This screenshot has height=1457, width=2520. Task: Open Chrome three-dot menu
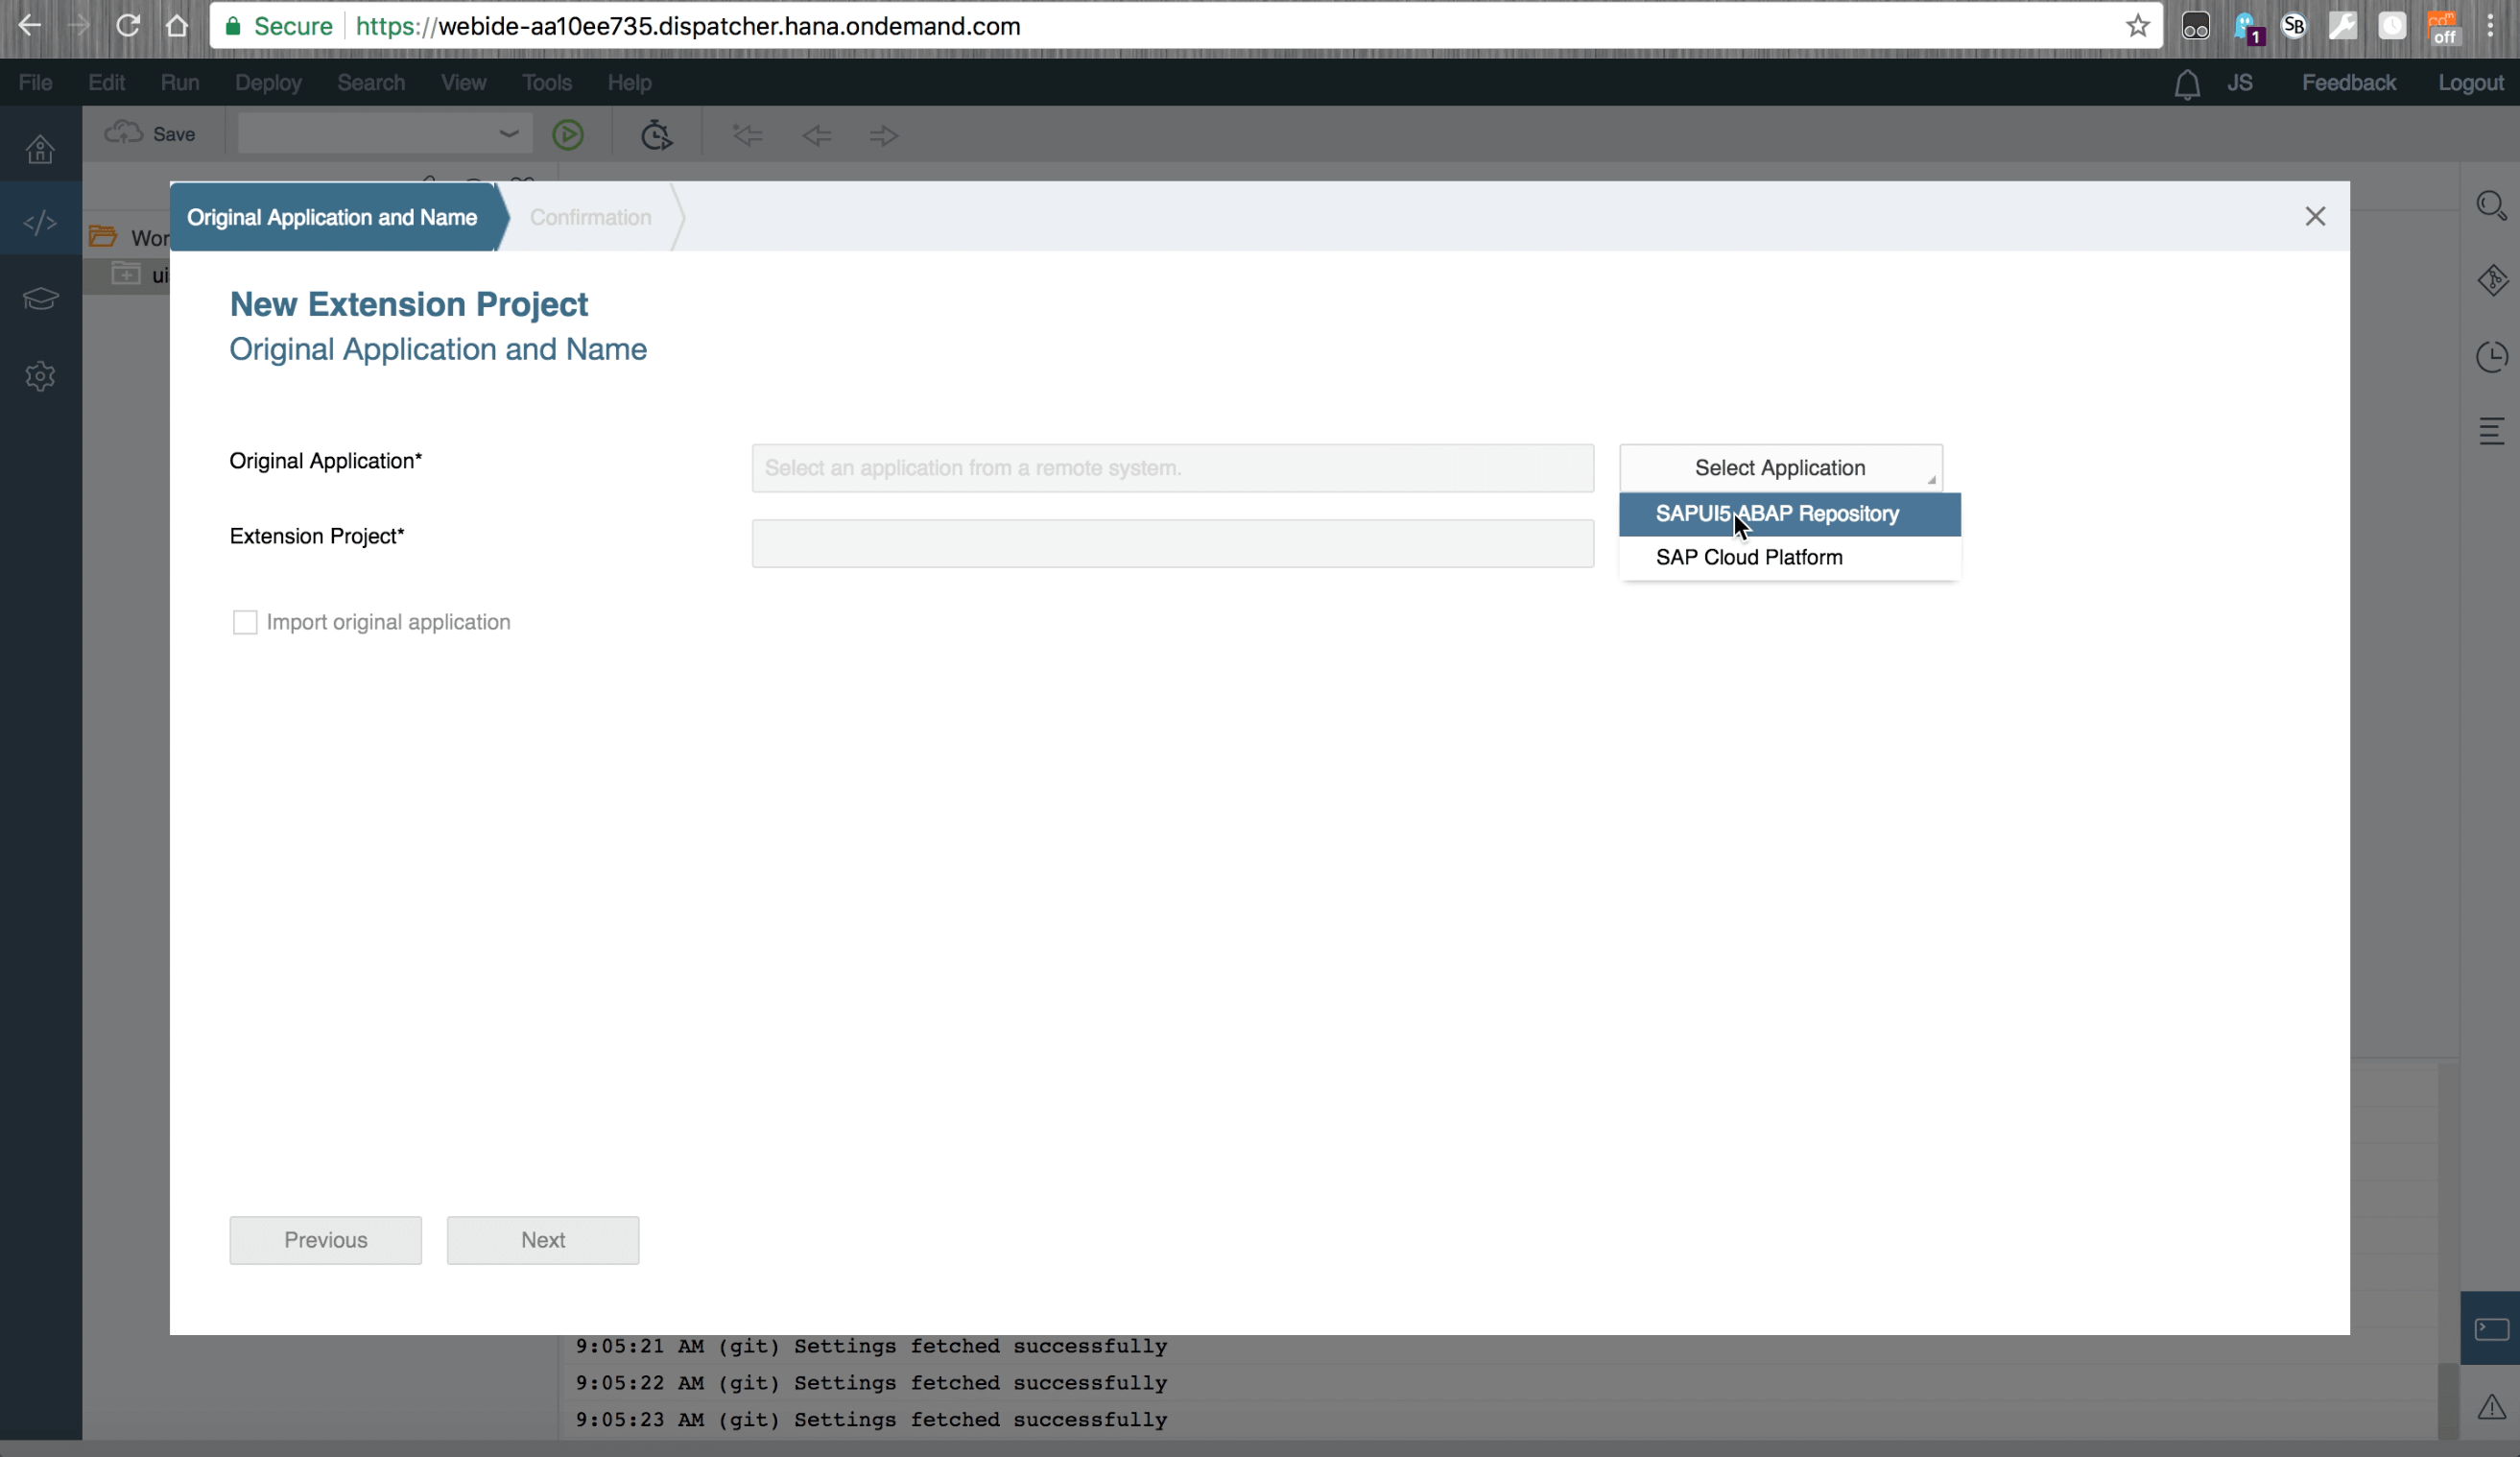pos(2490,26)
